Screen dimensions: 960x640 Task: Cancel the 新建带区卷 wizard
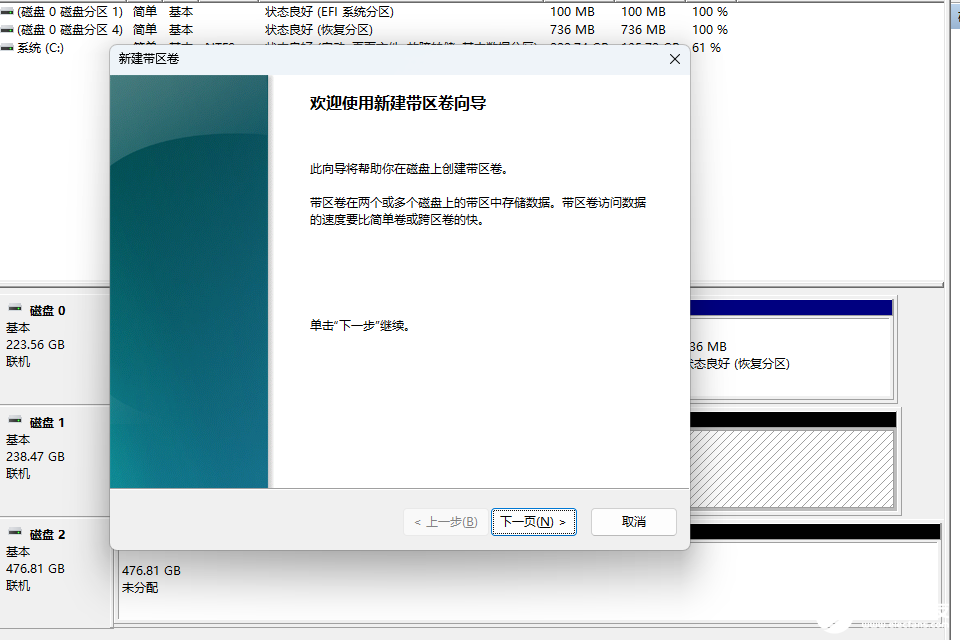click(633, 521)
